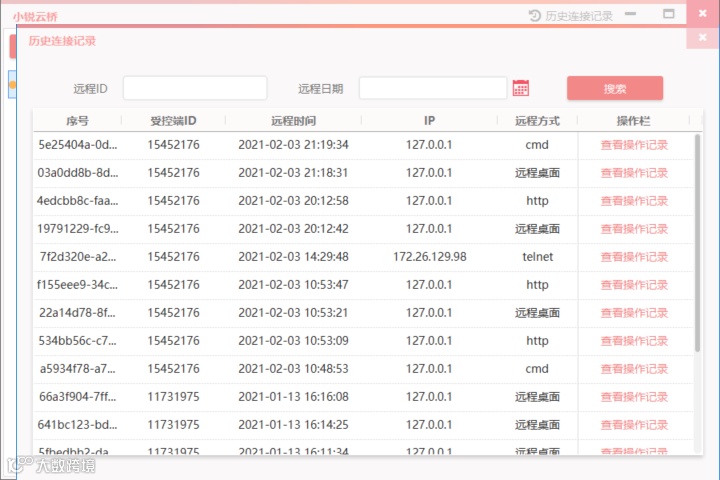720x480 pixels.
Task: Open 查看操作记录 for 10:53:47 row
Action: point(634,285)
